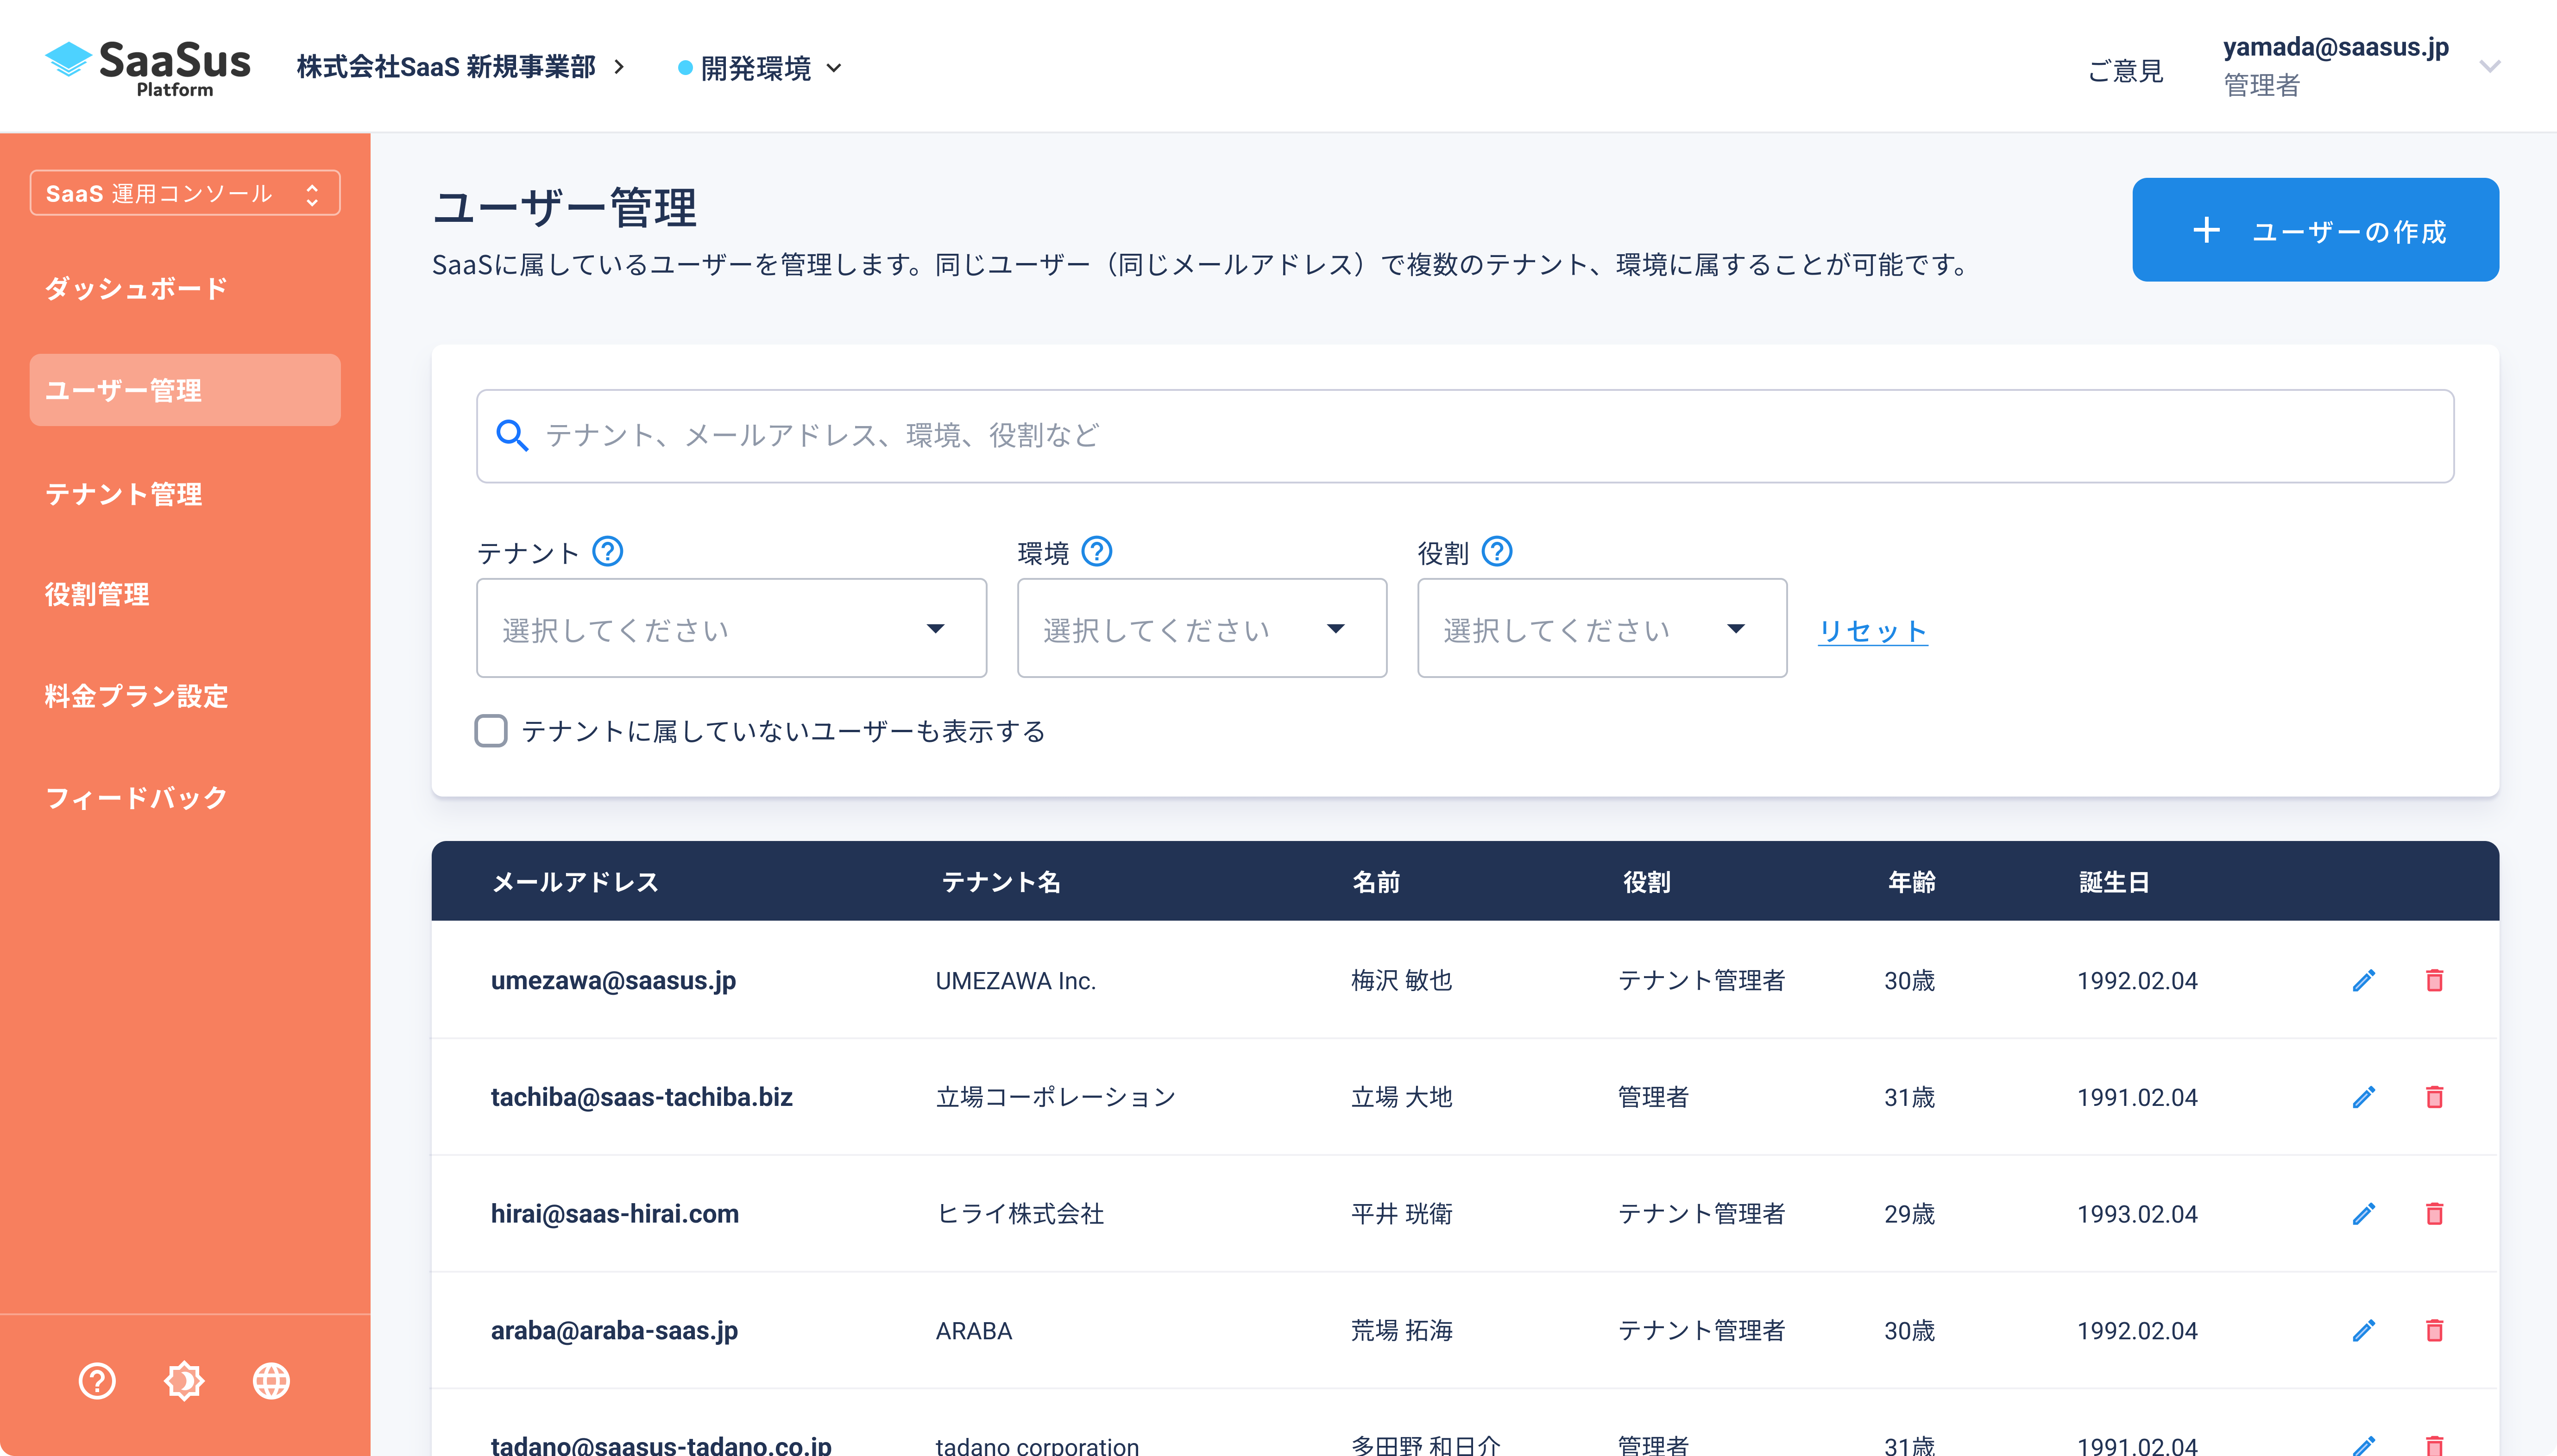Toggle the brightness theme icon in sidebar footer

pyautogui.click(x=184, y=1381)
